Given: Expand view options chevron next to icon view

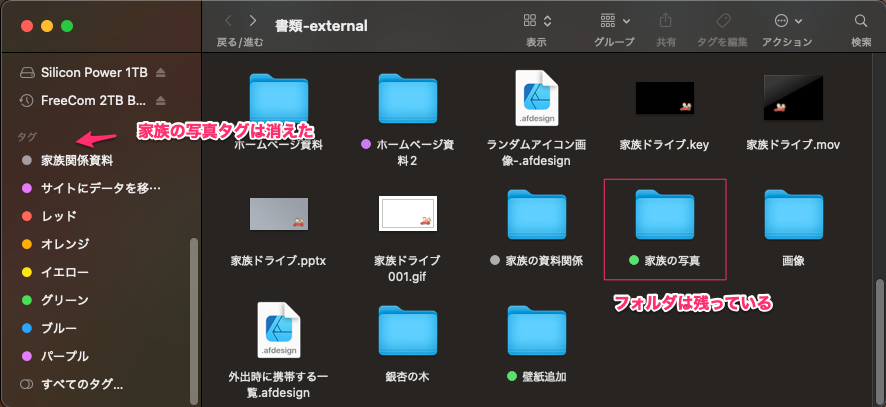Looking at the screenshot, I should (x=549, y=21).
